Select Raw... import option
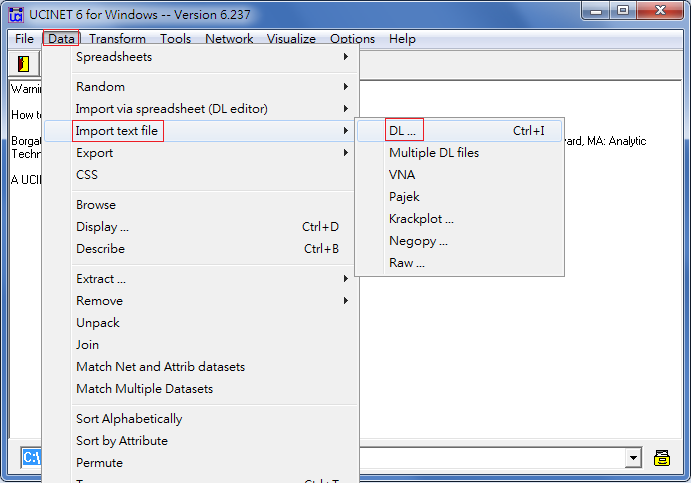 pos(459,263)
